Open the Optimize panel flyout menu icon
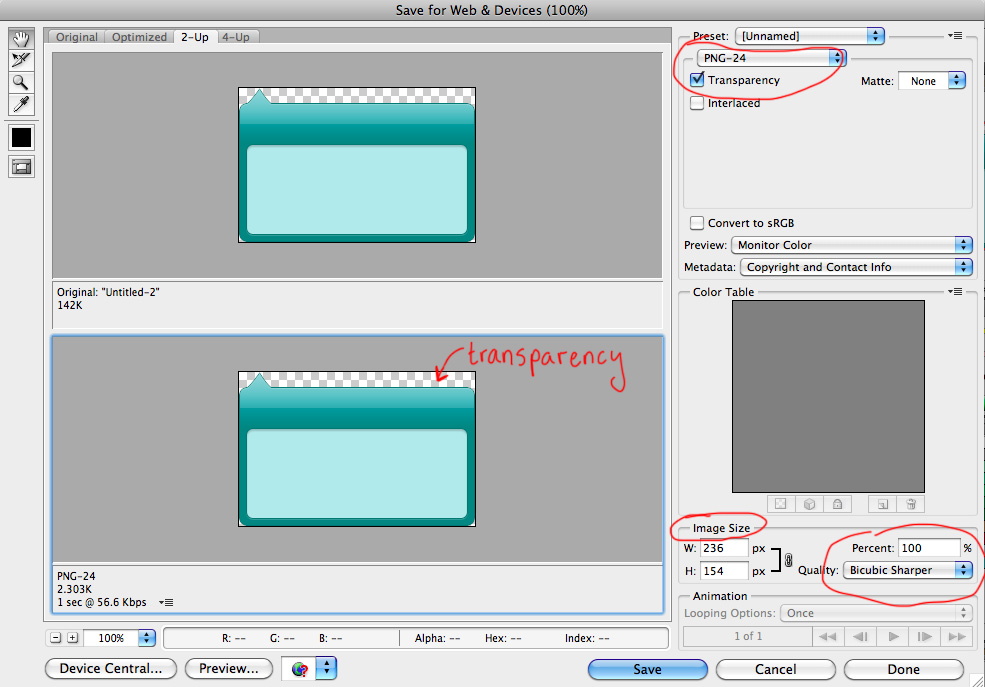 (955, 36)
